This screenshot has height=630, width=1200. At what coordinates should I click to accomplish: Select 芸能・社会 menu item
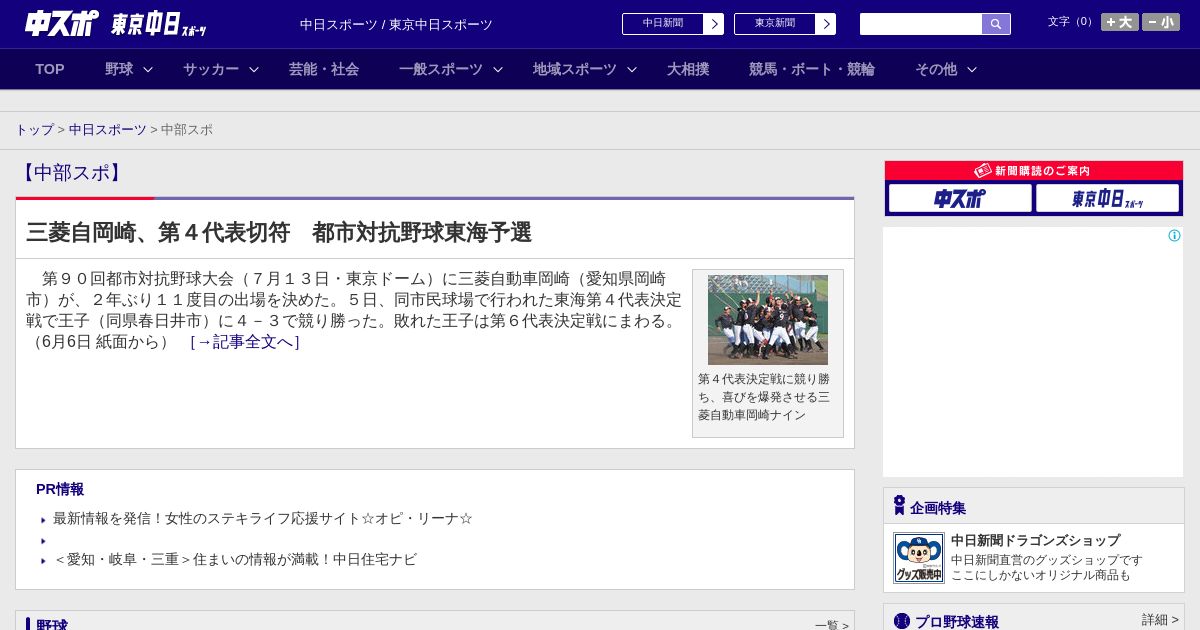point(324,69)
